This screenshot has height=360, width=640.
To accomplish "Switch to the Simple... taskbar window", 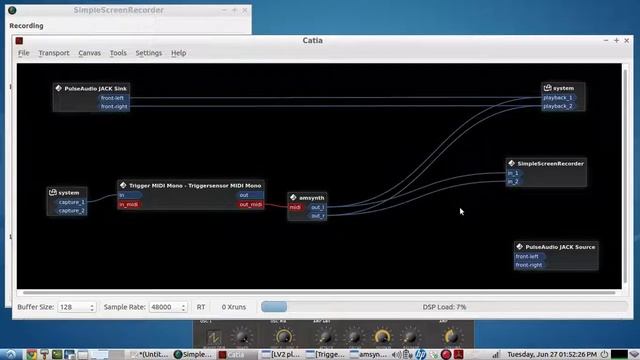I will (x=193, y=354).
